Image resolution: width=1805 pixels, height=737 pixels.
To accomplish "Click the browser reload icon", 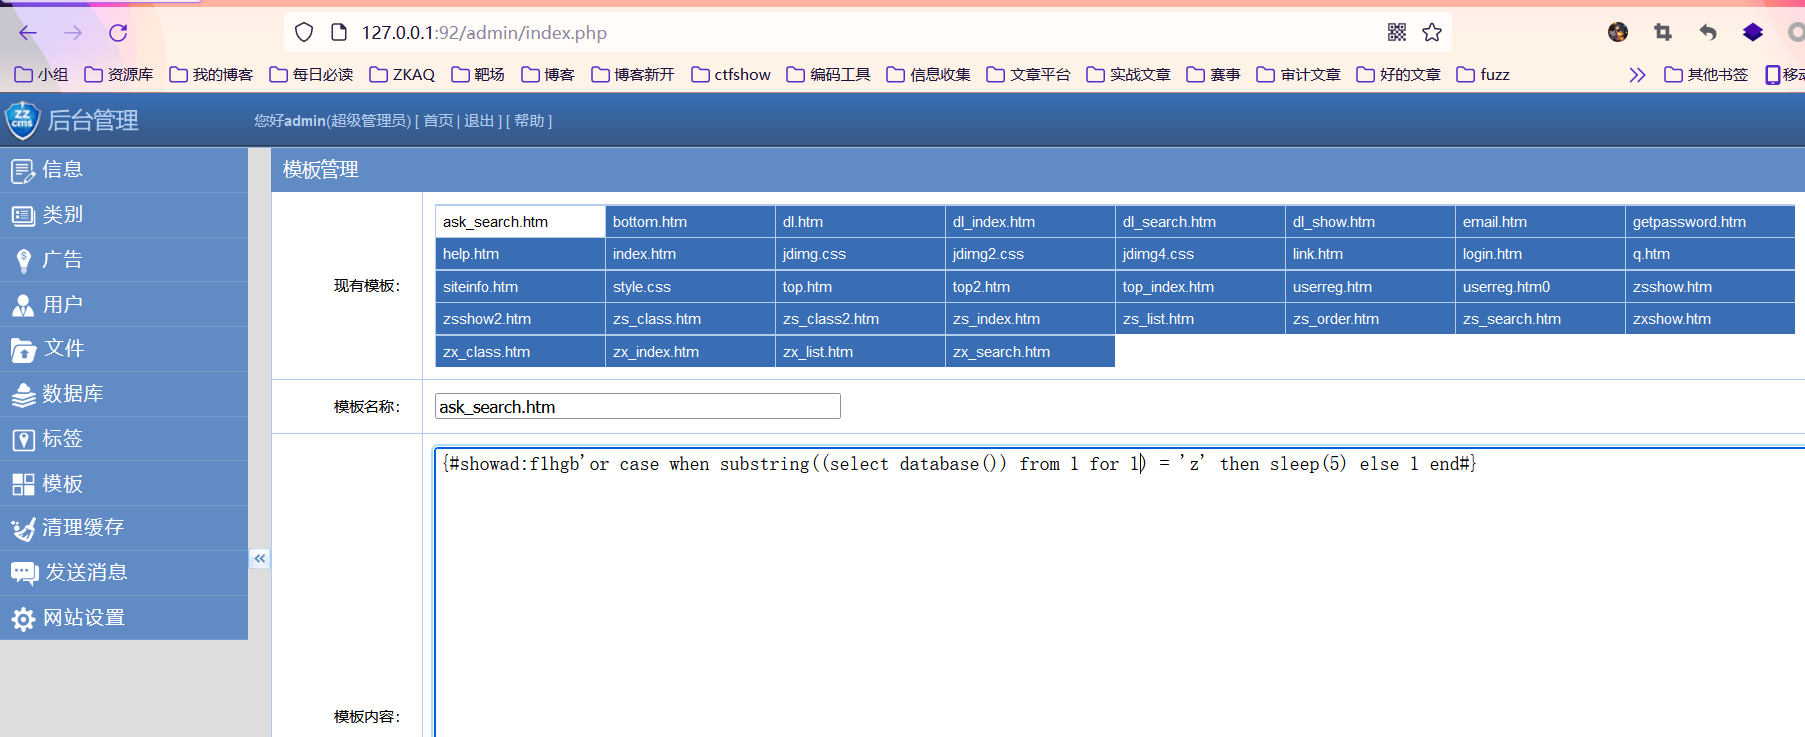I will (x=118, y=33).
